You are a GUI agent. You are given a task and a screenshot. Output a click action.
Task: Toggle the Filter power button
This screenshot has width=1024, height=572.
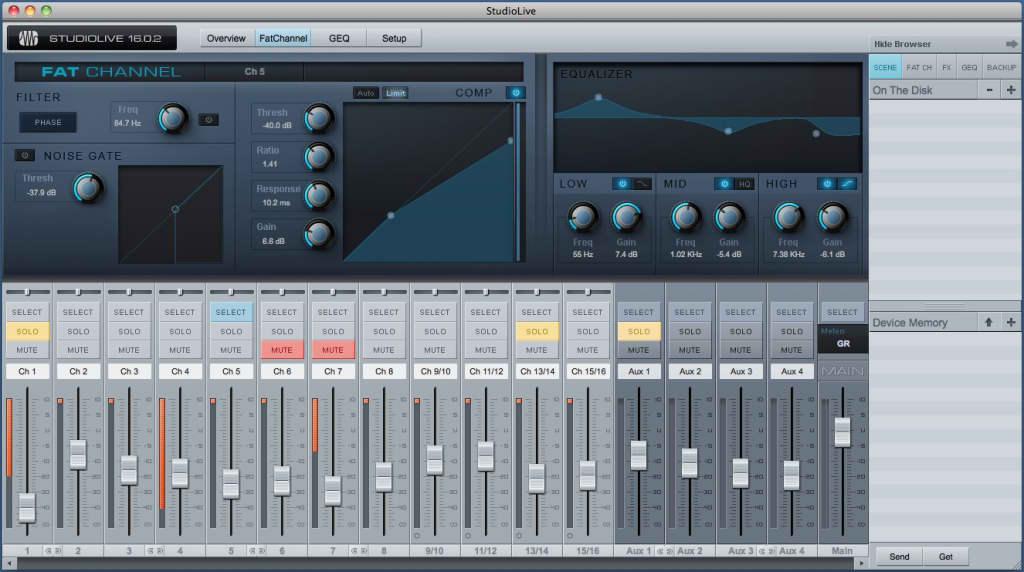(x=209, y=120)
